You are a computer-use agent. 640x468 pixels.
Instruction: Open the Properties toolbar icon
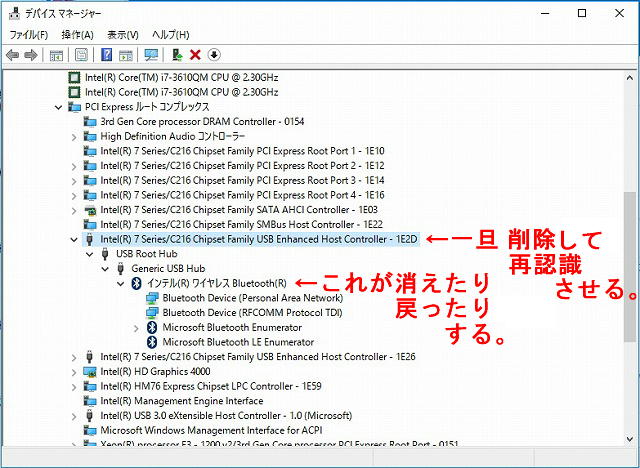click(x=81, y=55)
